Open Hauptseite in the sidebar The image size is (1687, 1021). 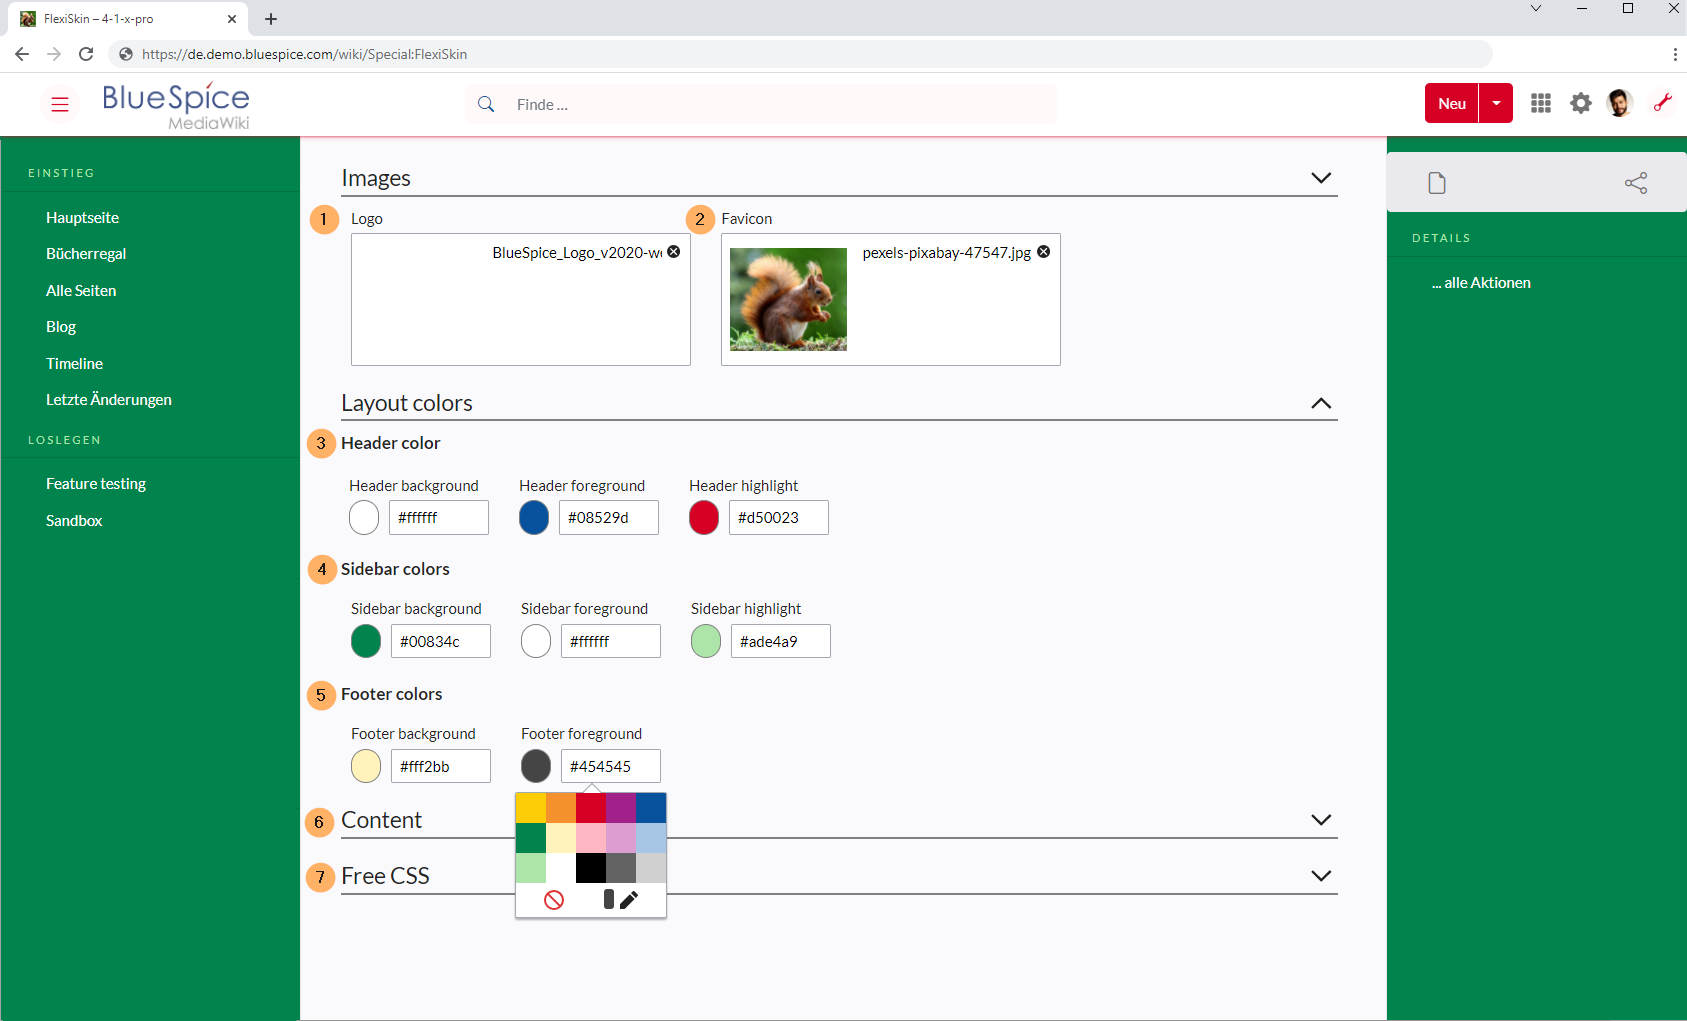pyautogui.click(x=82, y=218)
